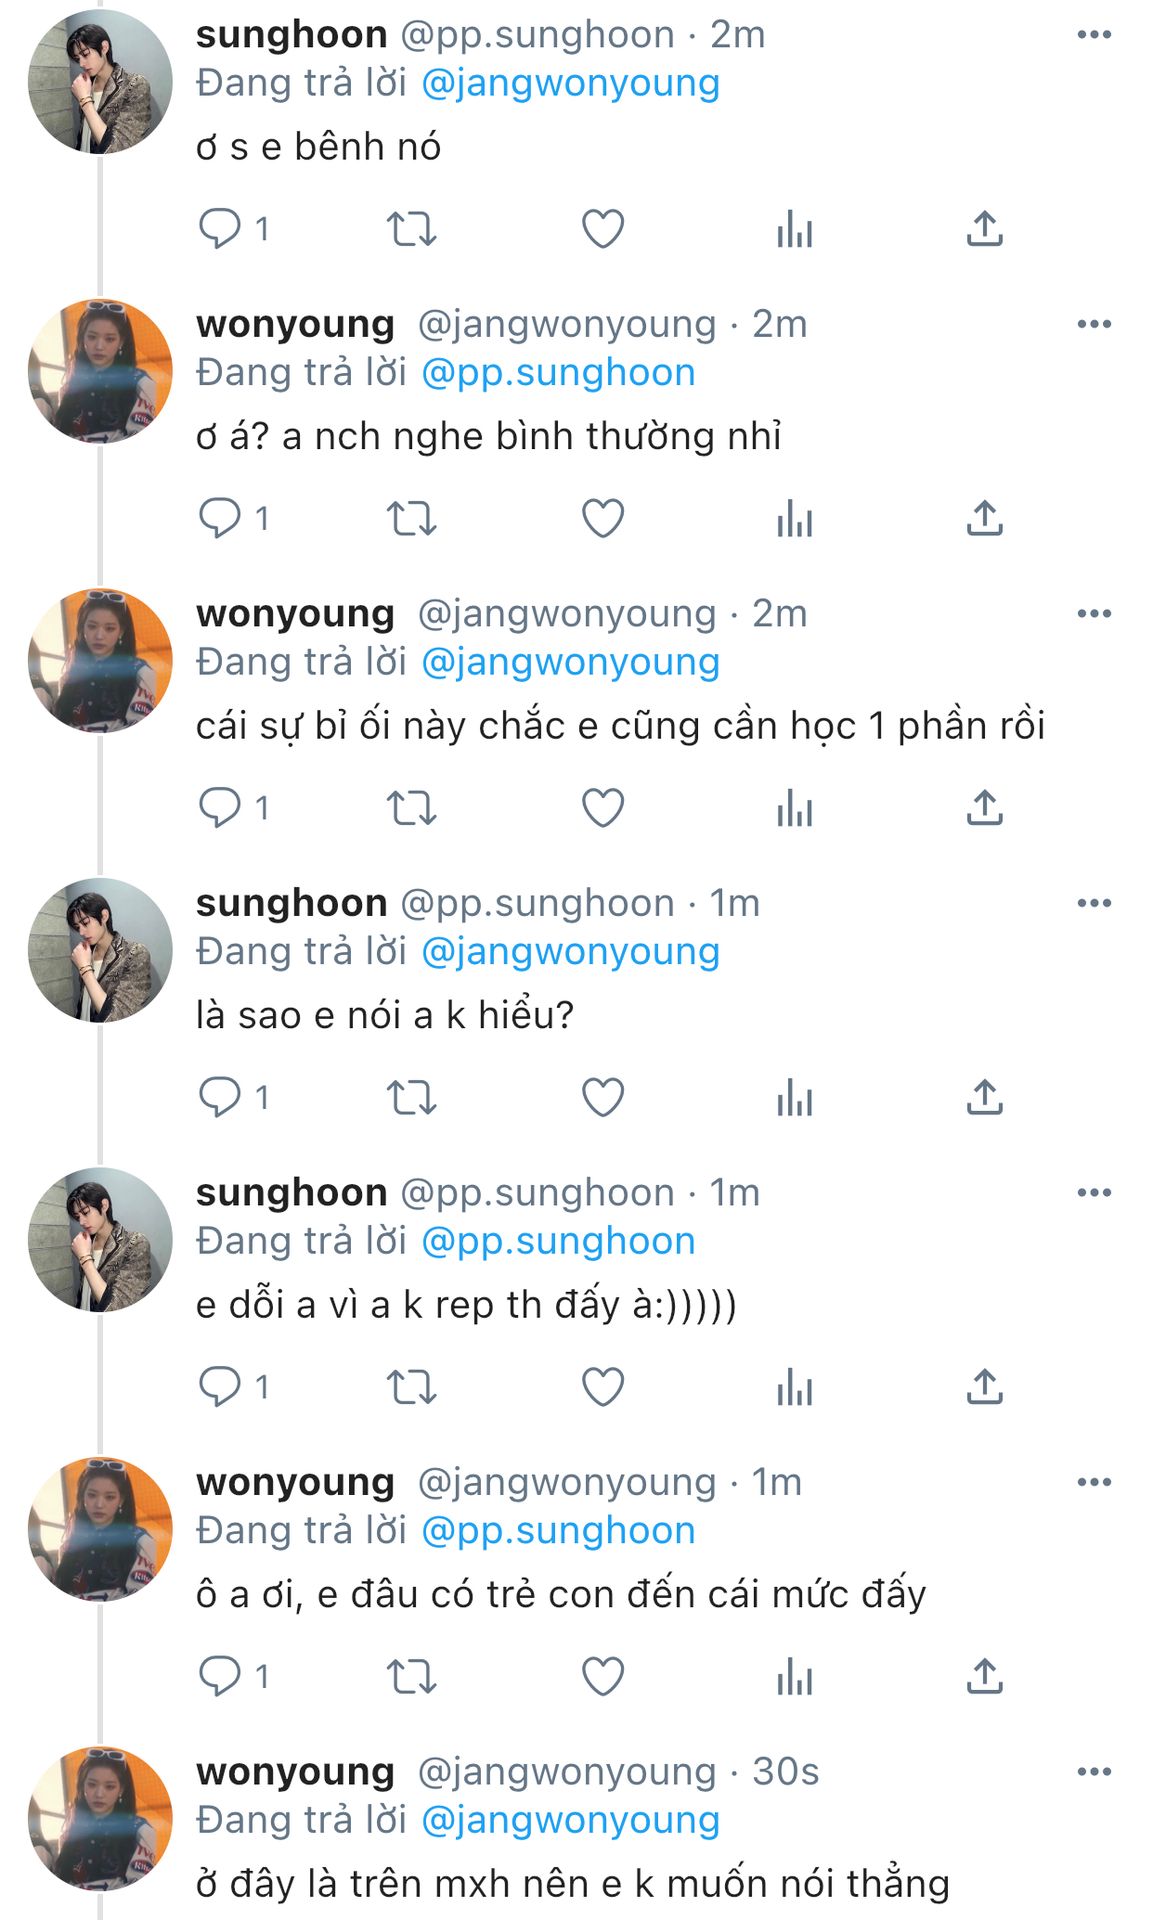Share the "cái sự bỉ ổi này" tweet
This screenshot has width=1153, height=1920.
(x=985, y=808)
